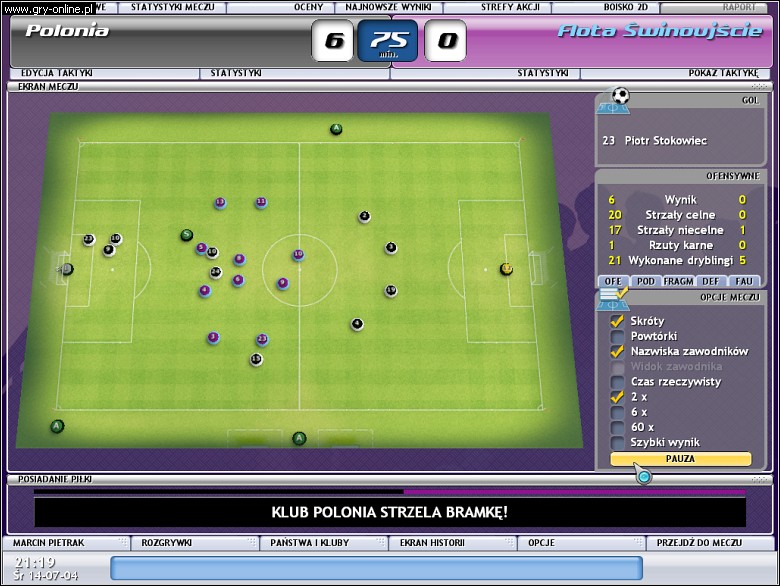780x586 pixels.
Task: Click grip dots on EKRAN MECZU header
Action: 760,87
